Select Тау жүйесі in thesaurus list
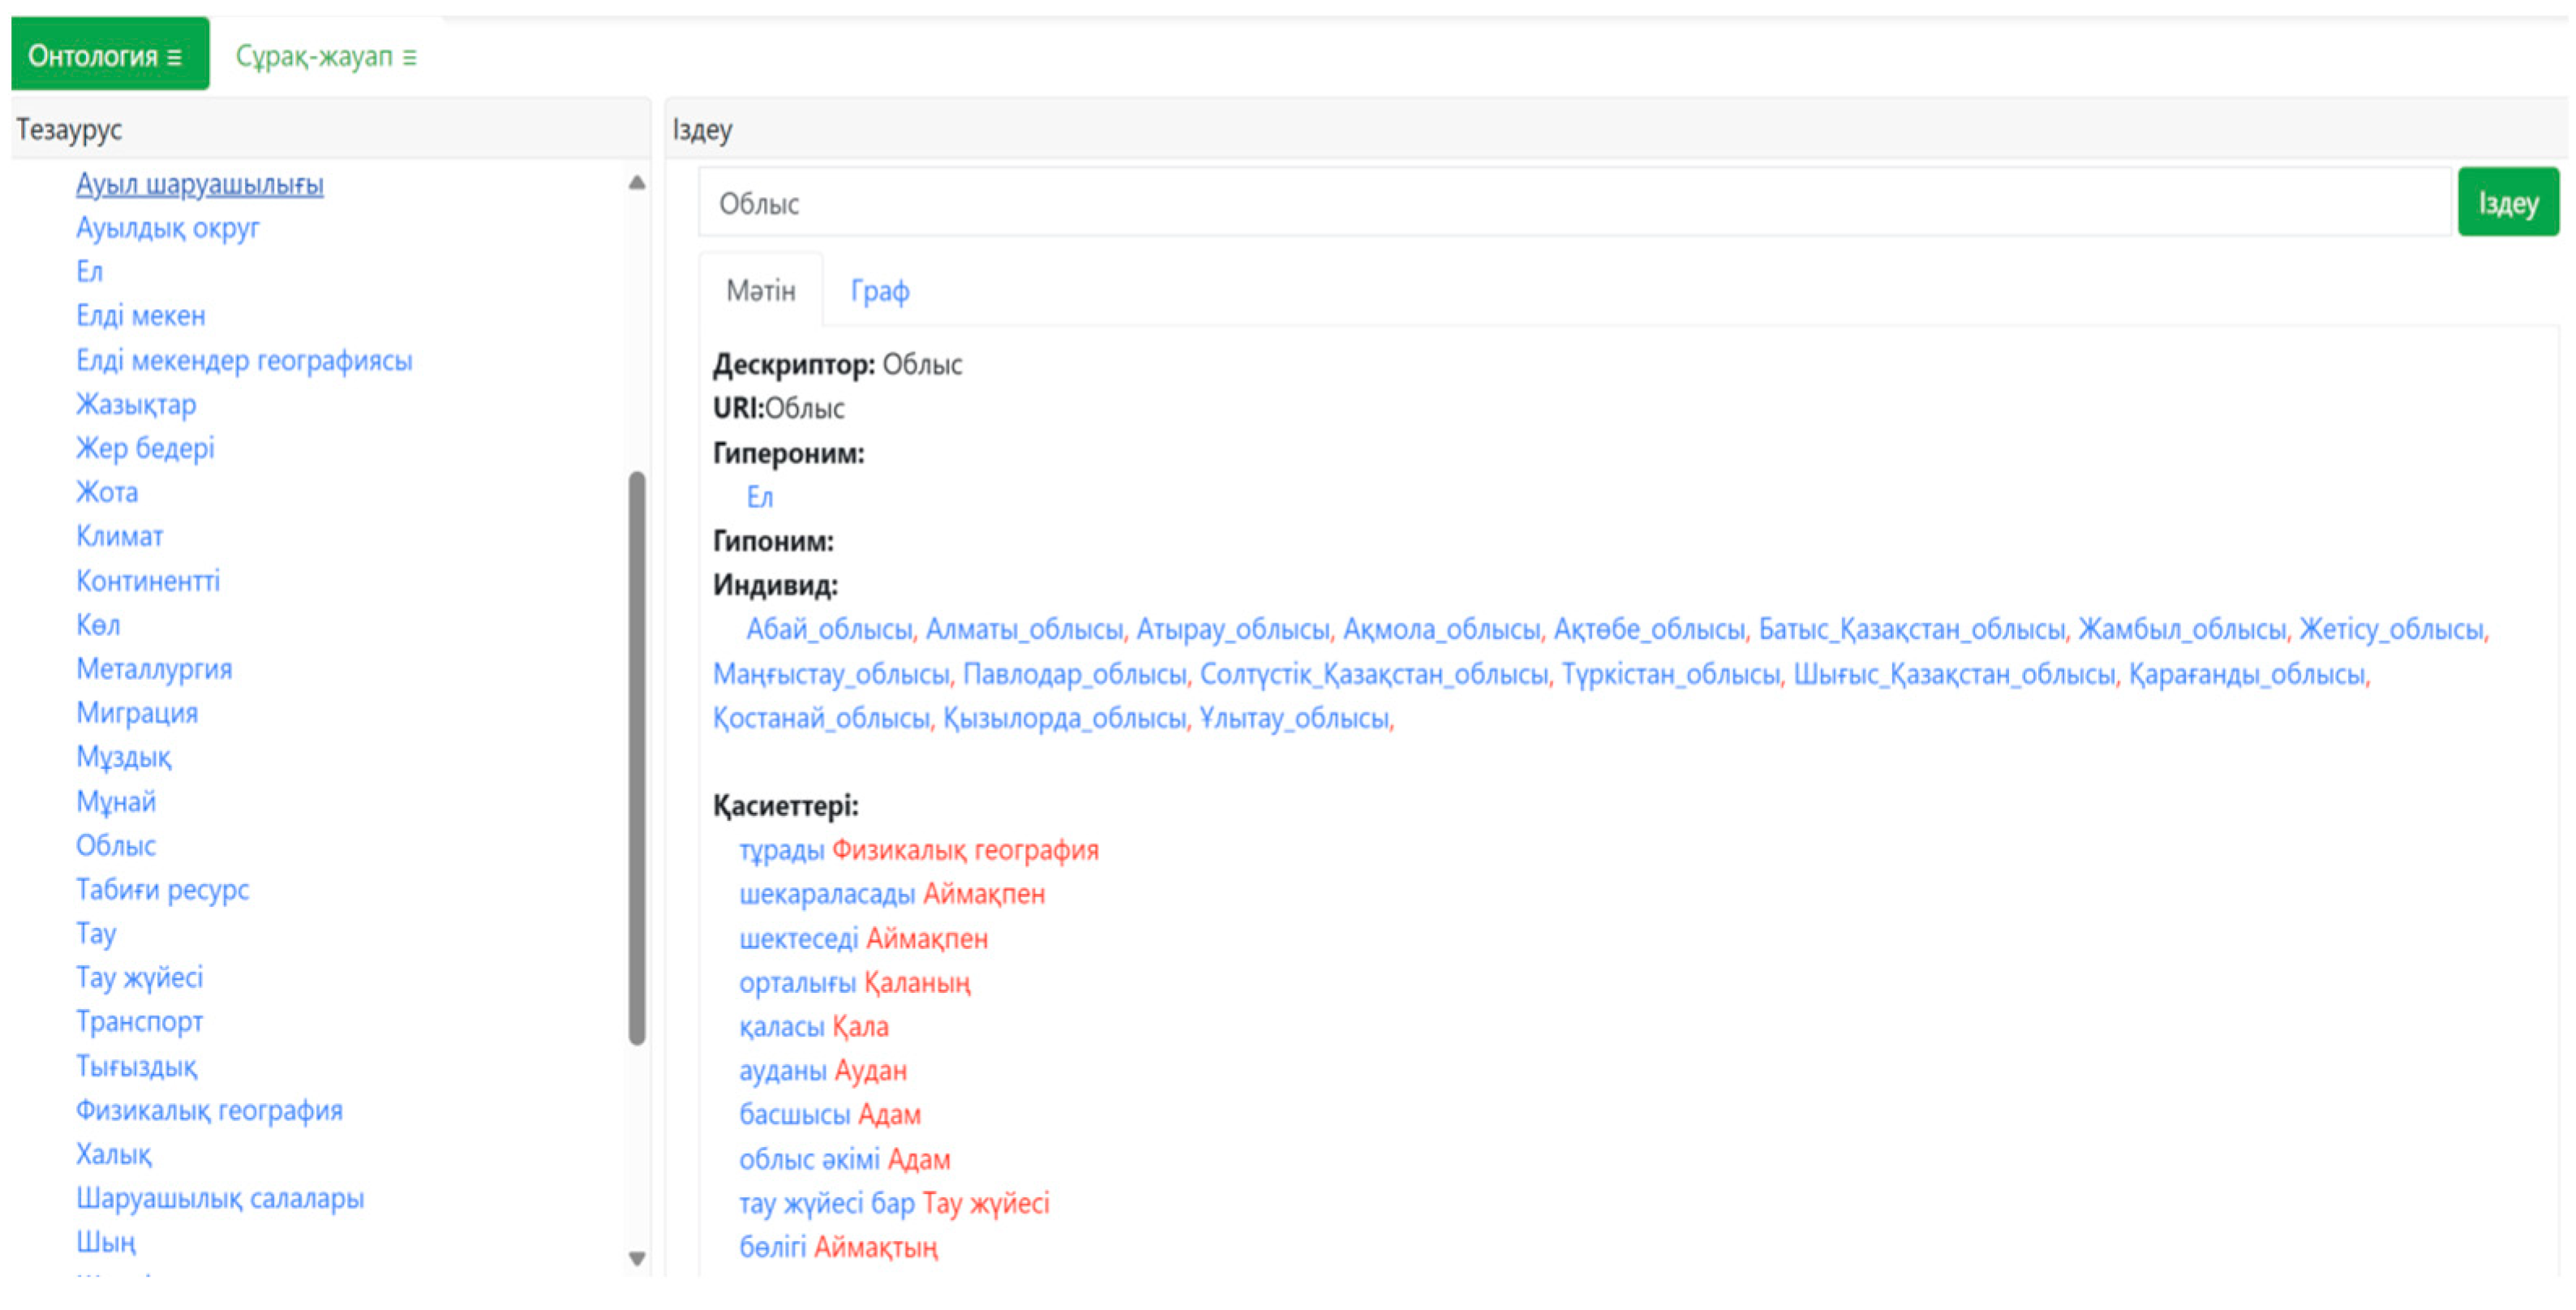Image resolution: width=2576 pixels, height=1310 pixels. 139,977
